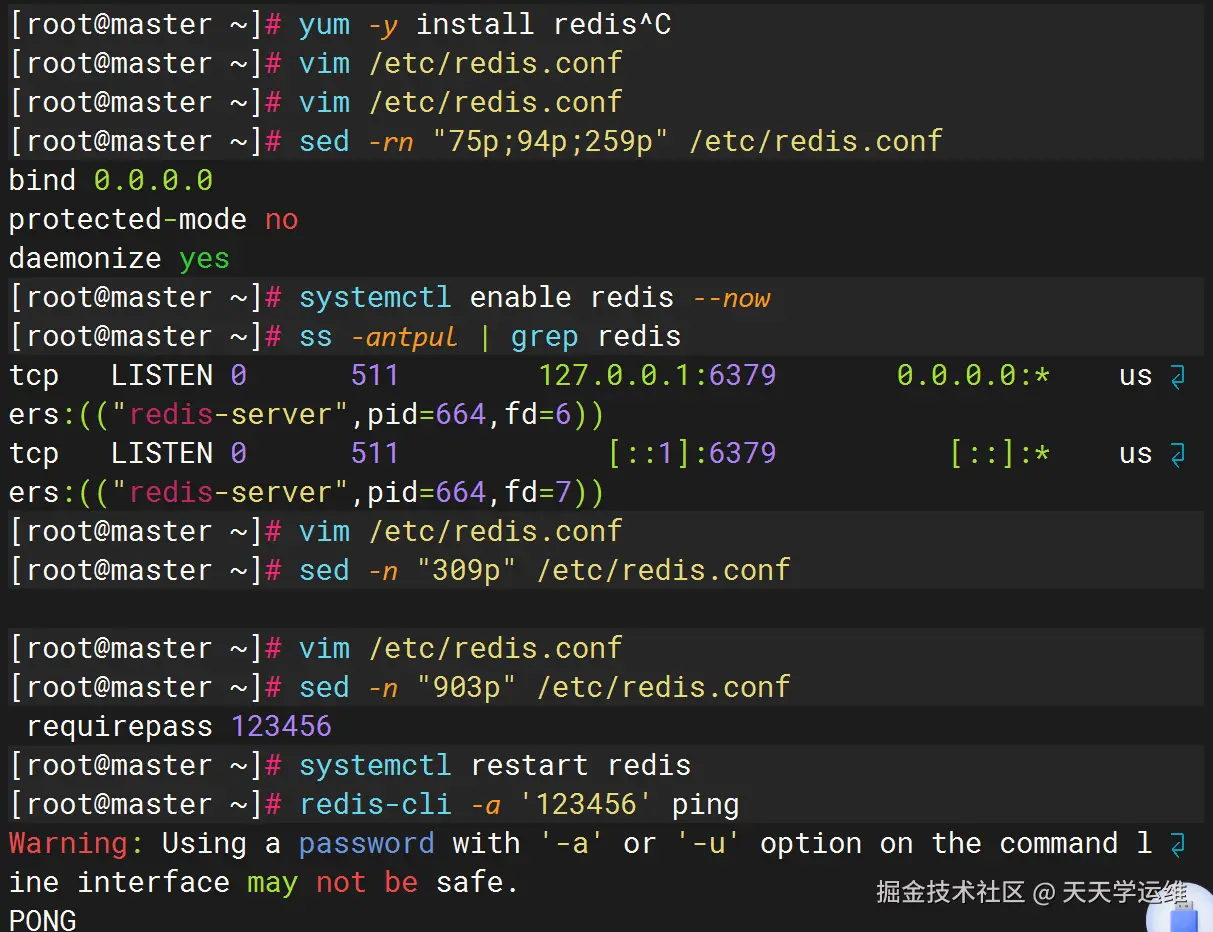Click the "daemonize yes" output line
The height and width of the screenshot is (932, 1213).
pyautogui.click(x=119, y=259)
